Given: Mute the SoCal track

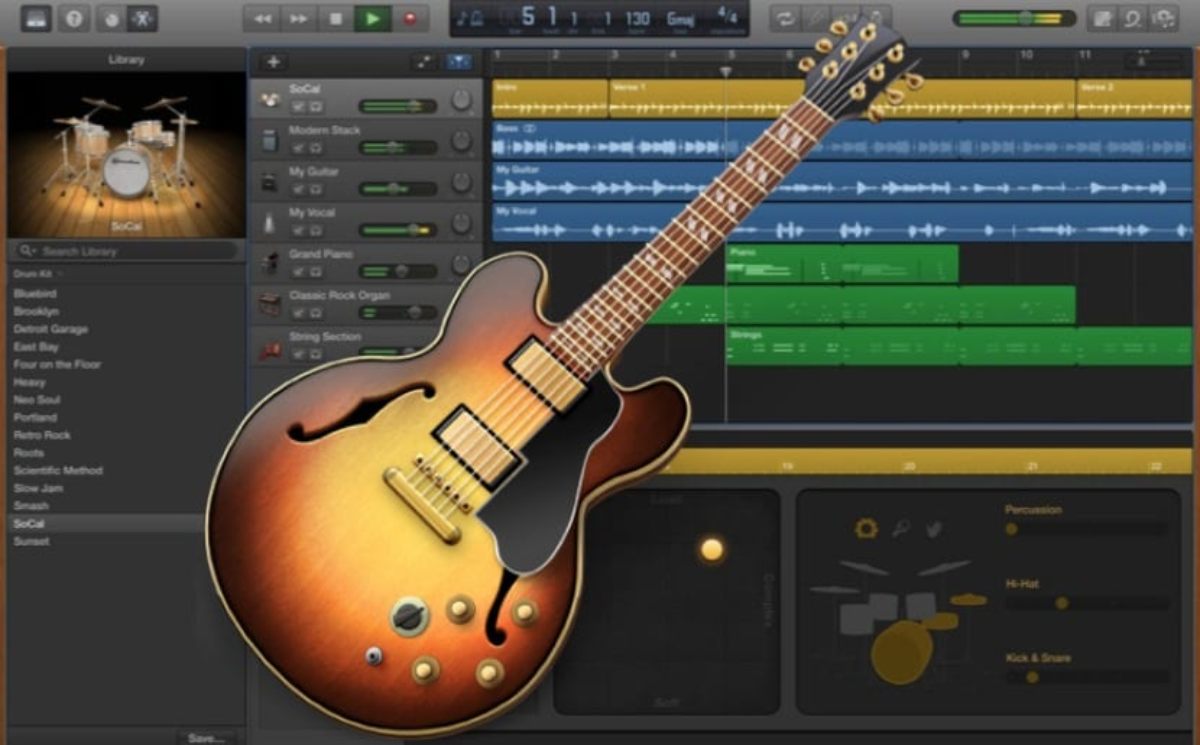Looking at the screenshot, I should pyautogui.click(x=298, y=106).
